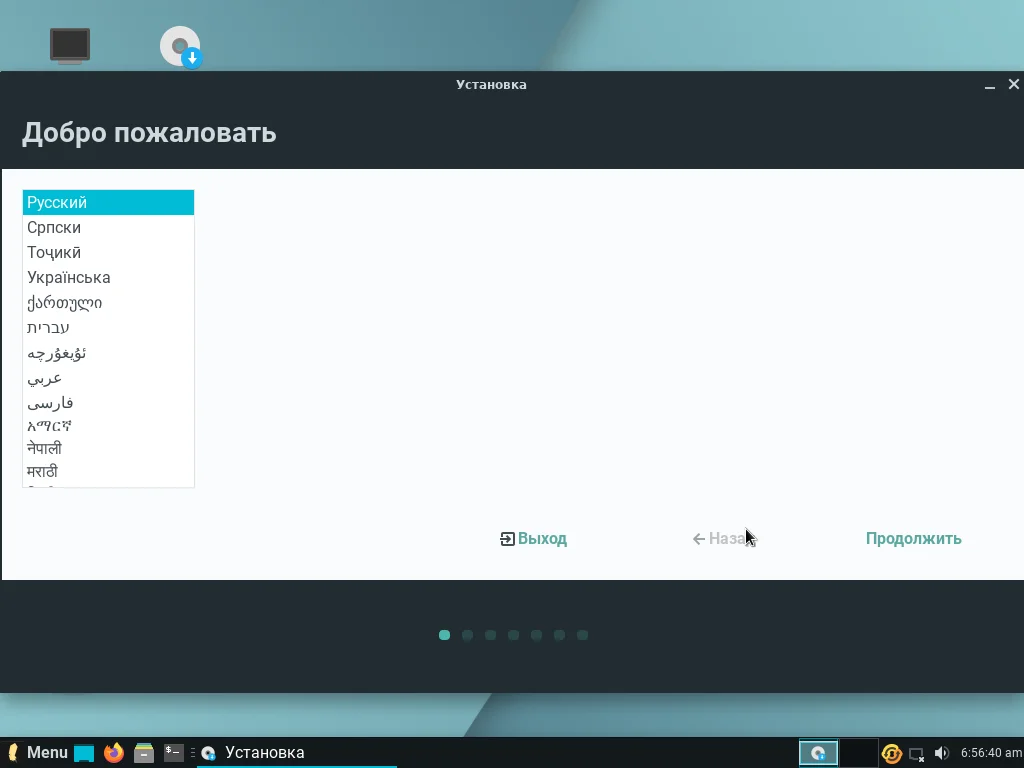Open the volume control in the tray
Image resolution: width=1024 pixels, height=768 pixels.
[941, 752]
